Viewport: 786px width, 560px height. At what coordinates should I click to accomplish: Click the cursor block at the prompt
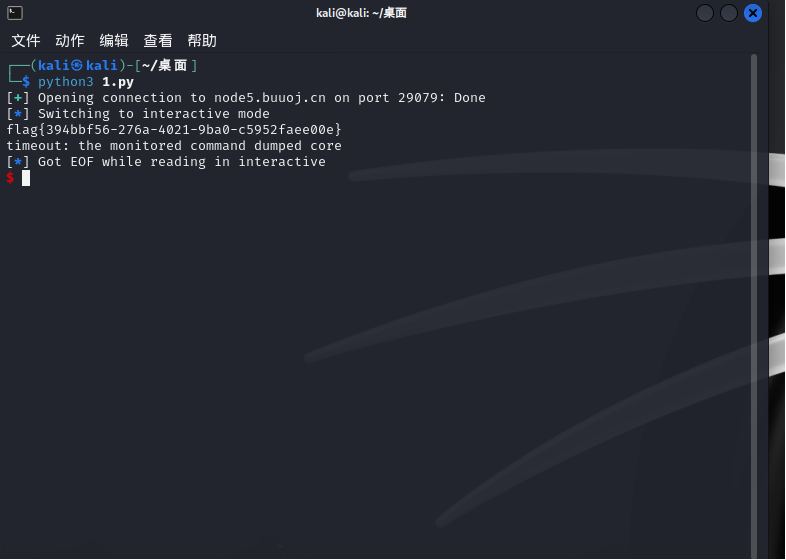(x=26, y=178)
